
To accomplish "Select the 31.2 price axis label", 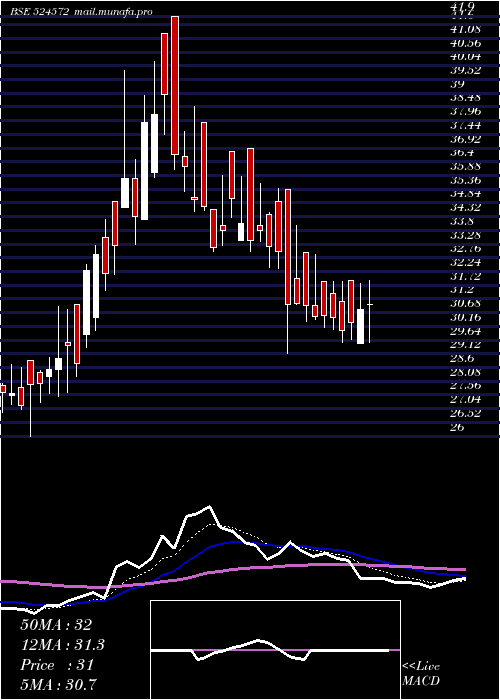I will (x=462, y=290).
